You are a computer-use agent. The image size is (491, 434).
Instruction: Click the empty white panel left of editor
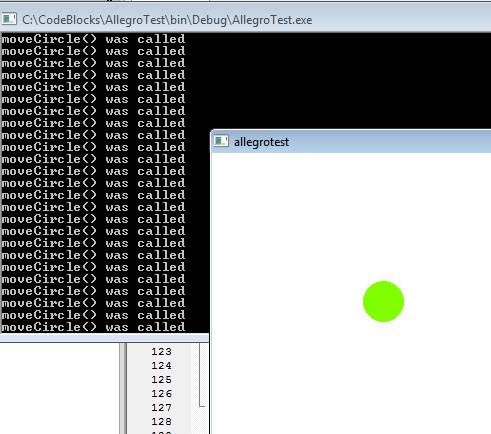click(x=59, y=388)
